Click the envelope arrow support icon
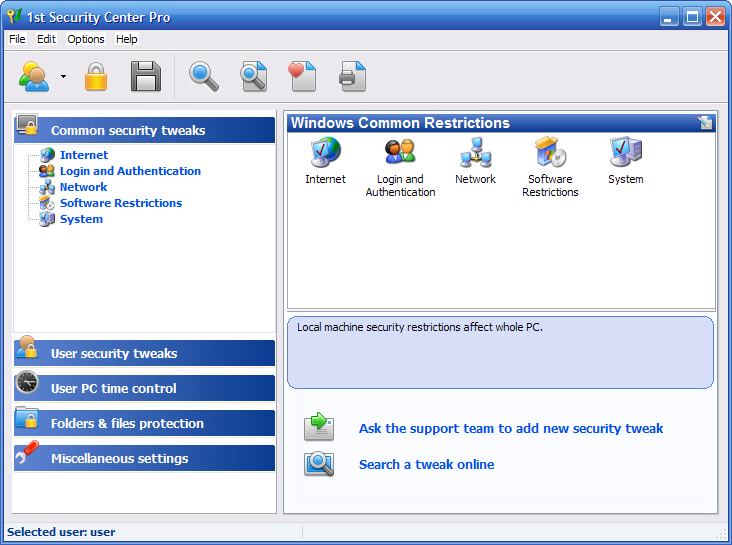 click(x=319, y=426)
